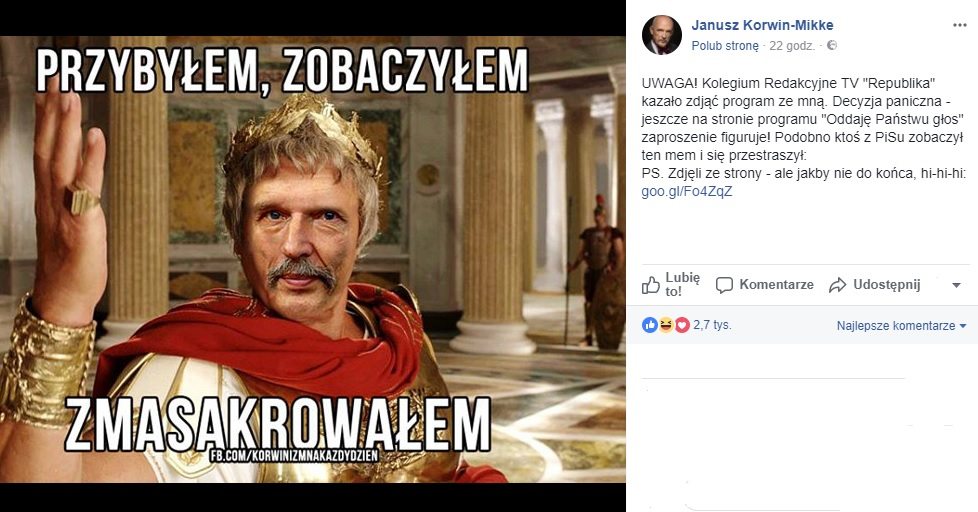Click the Komentarze speech bubble icon
The height and width of the screenshot is (512, 978).
coord(724,285)
